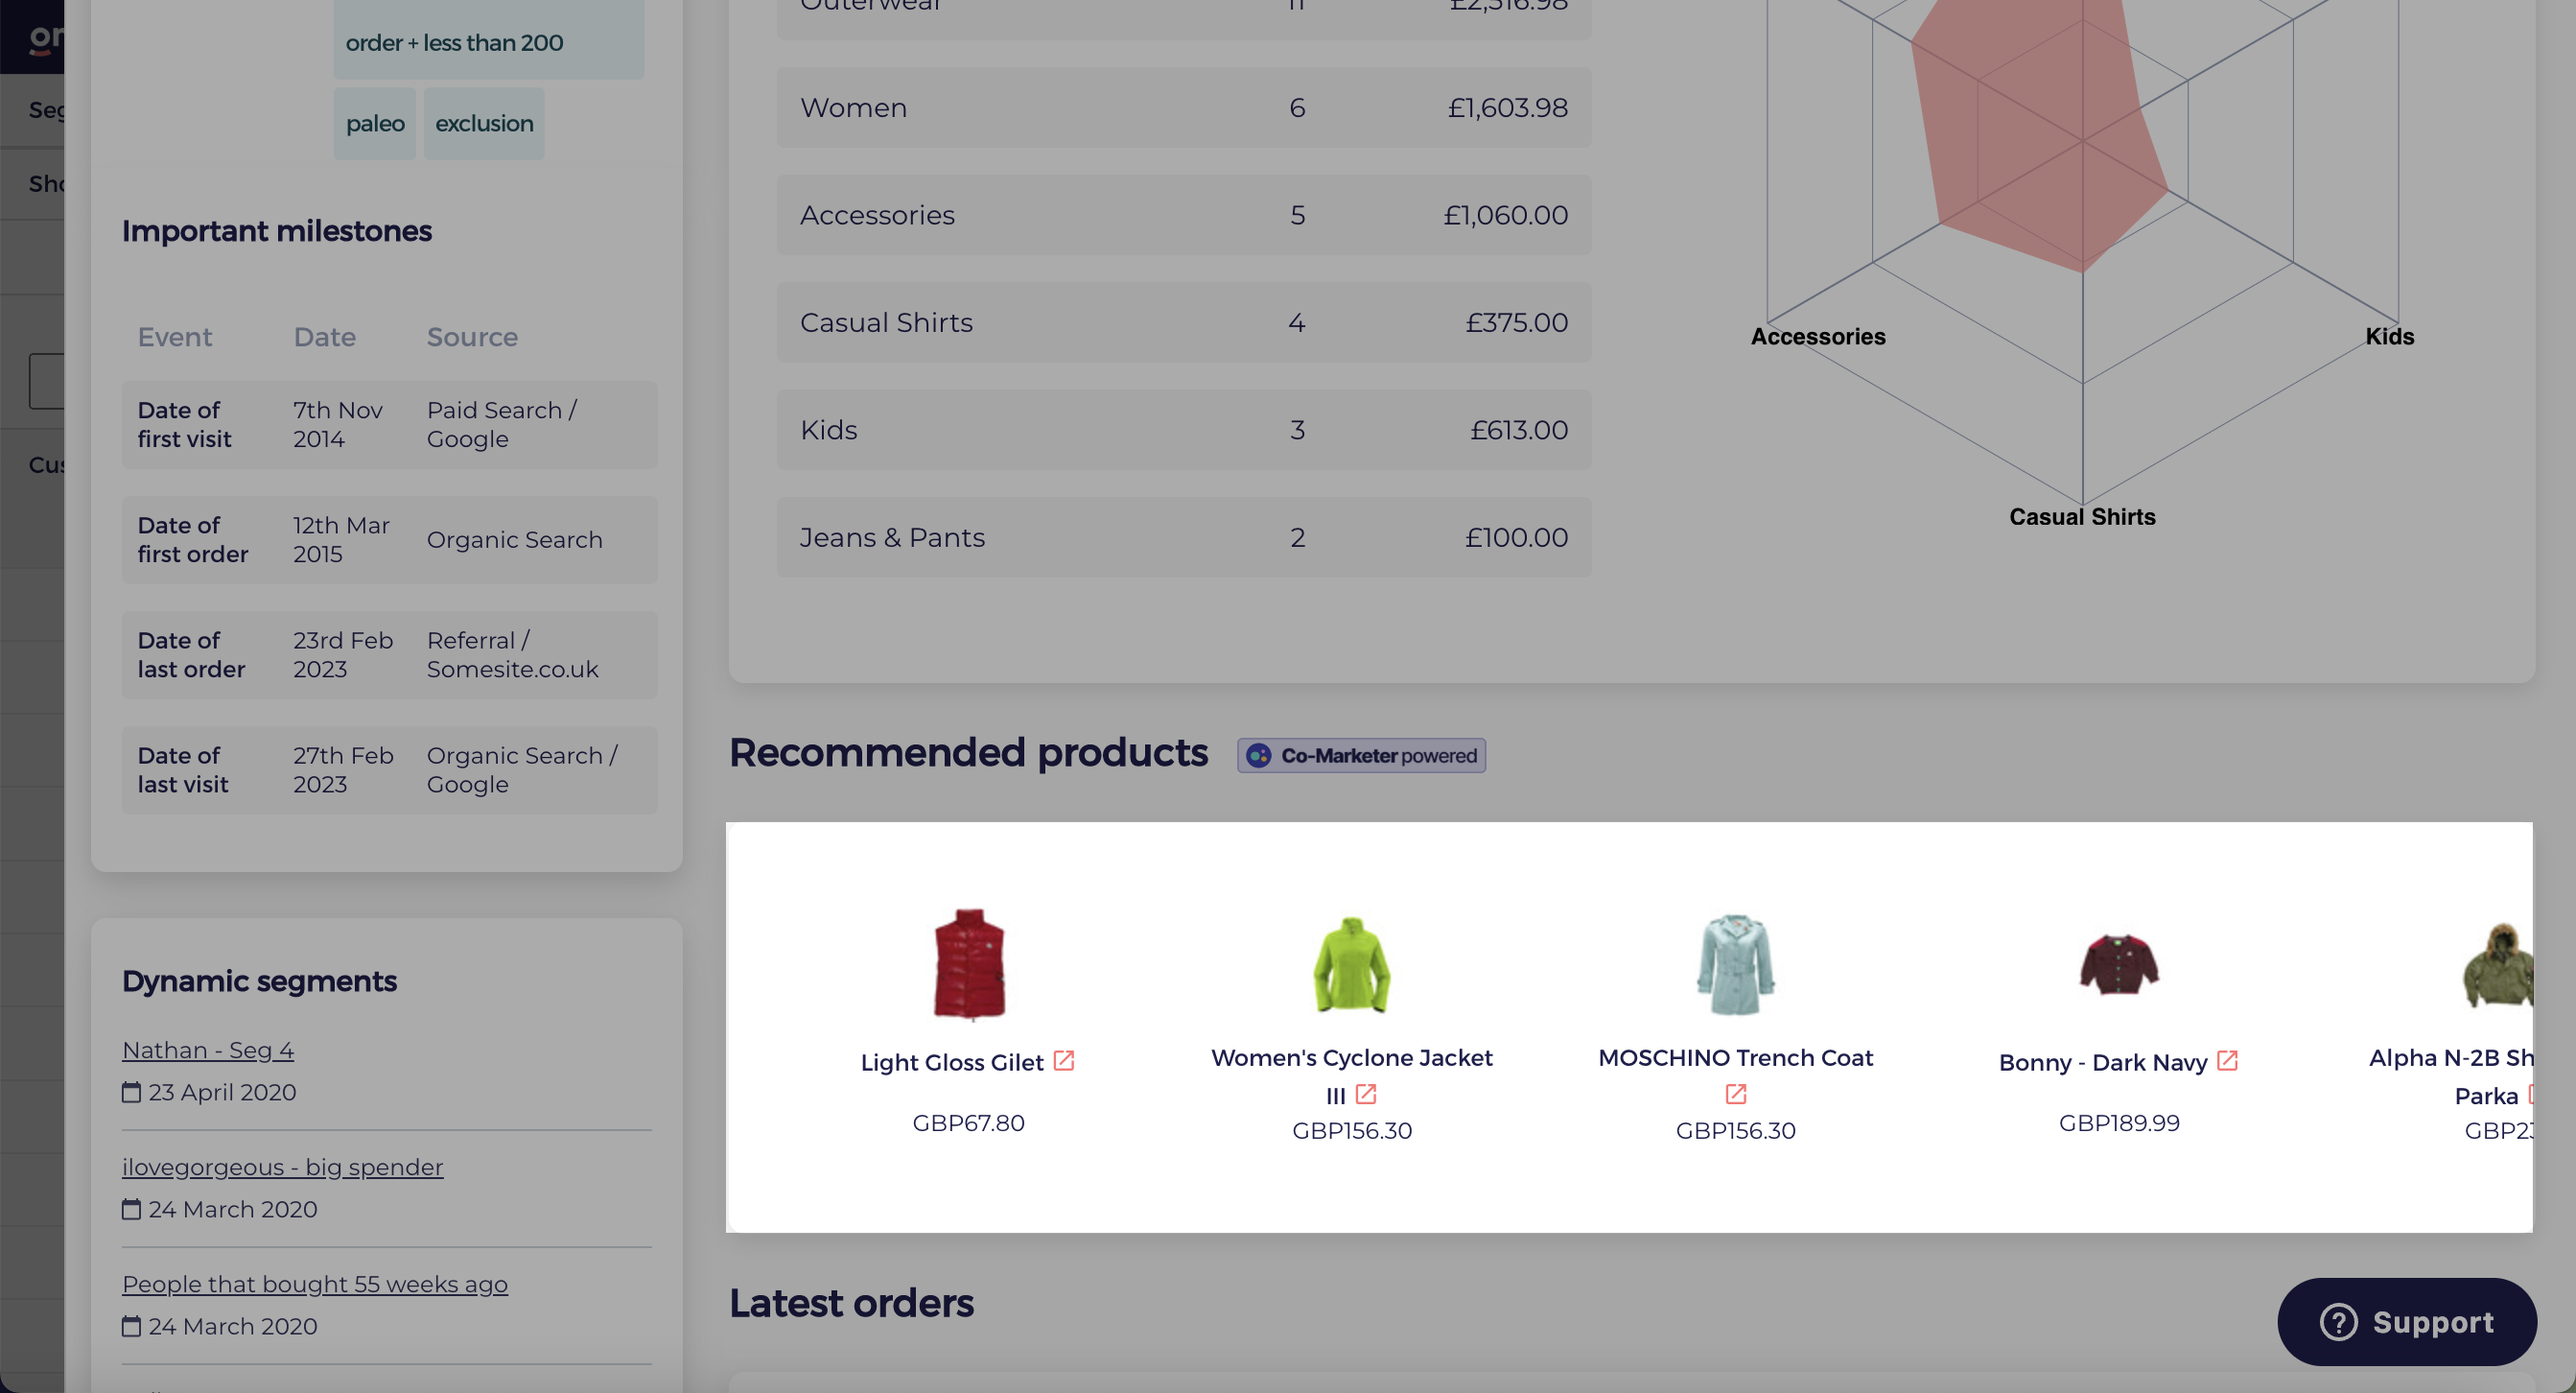Click the green Women's Cyclone Jacket thumbnail
The image size is (2576, 1393).
click(1351, 966)
